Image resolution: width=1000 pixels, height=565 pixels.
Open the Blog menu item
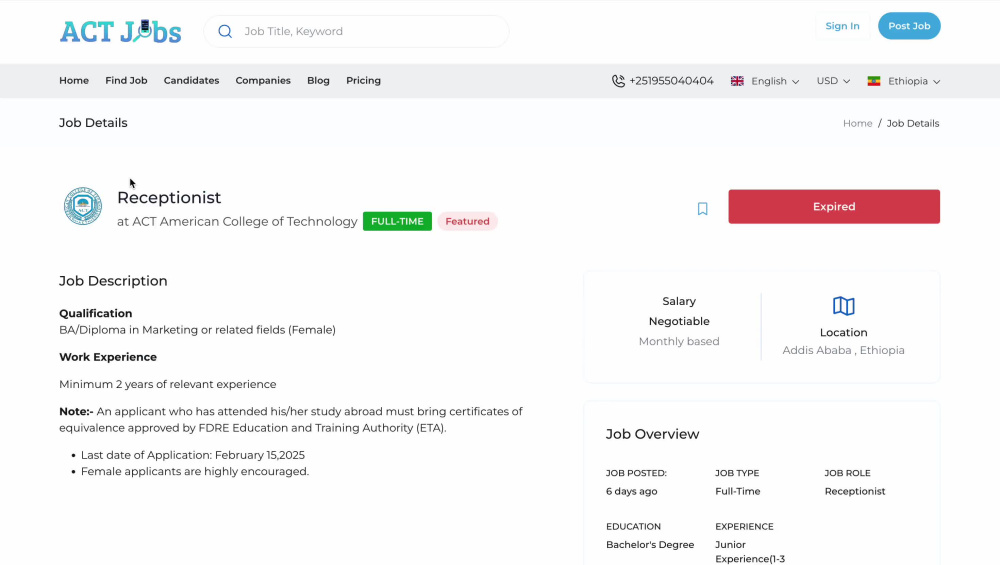coord(318,80)
